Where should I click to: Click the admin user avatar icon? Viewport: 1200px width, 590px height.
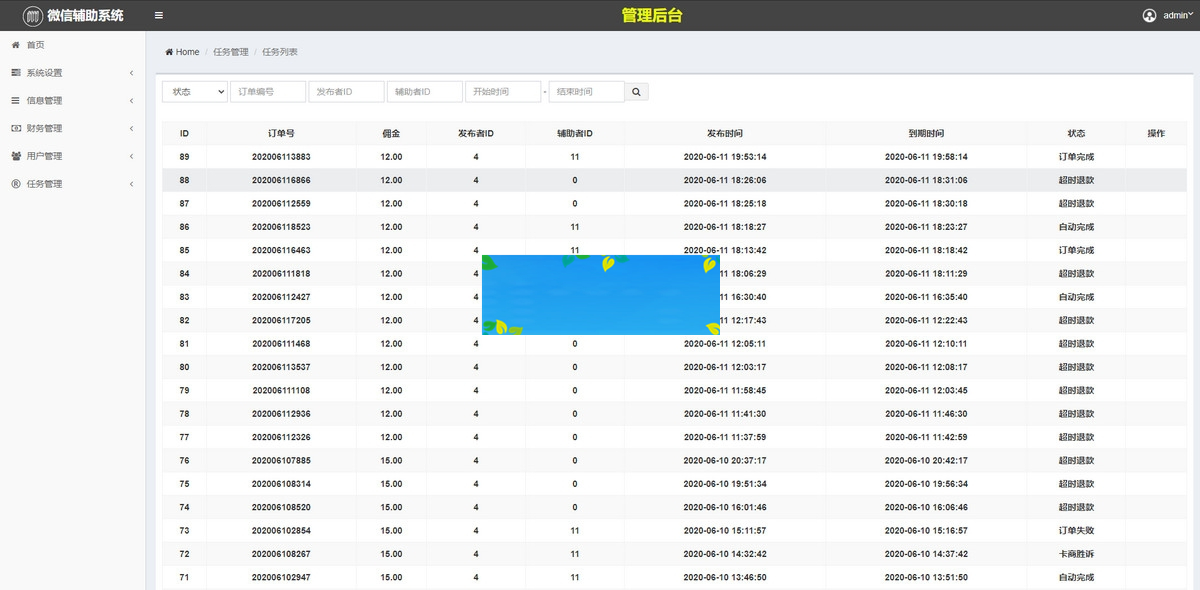click(x=1149, y=16)
